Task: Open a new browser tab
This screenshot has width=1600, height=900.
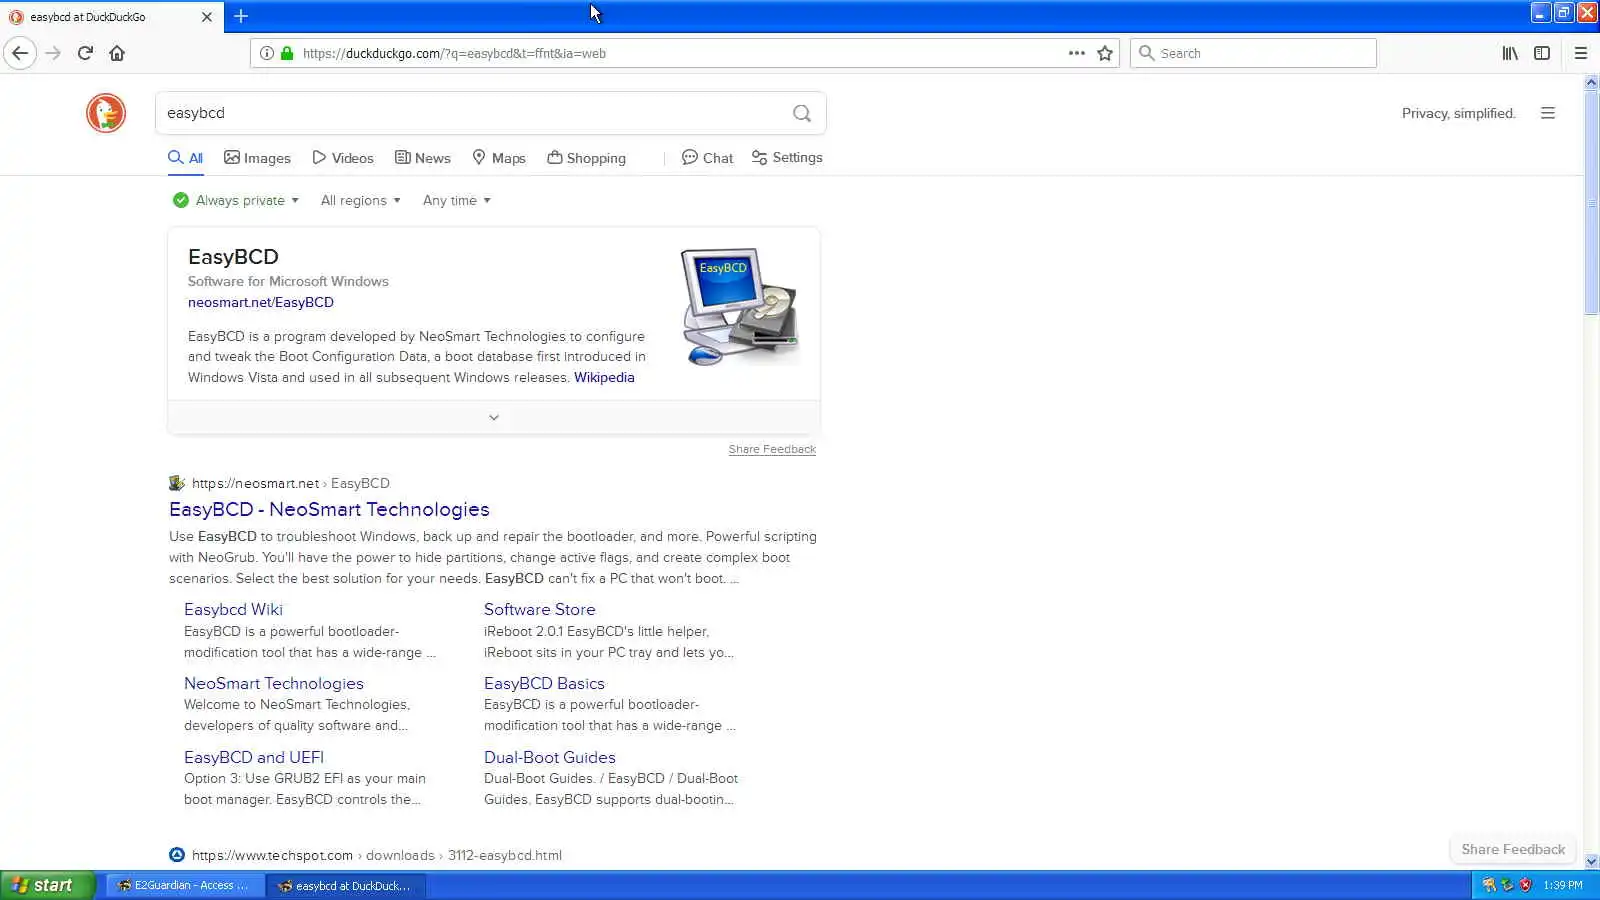Action: [x=241, y=16]
